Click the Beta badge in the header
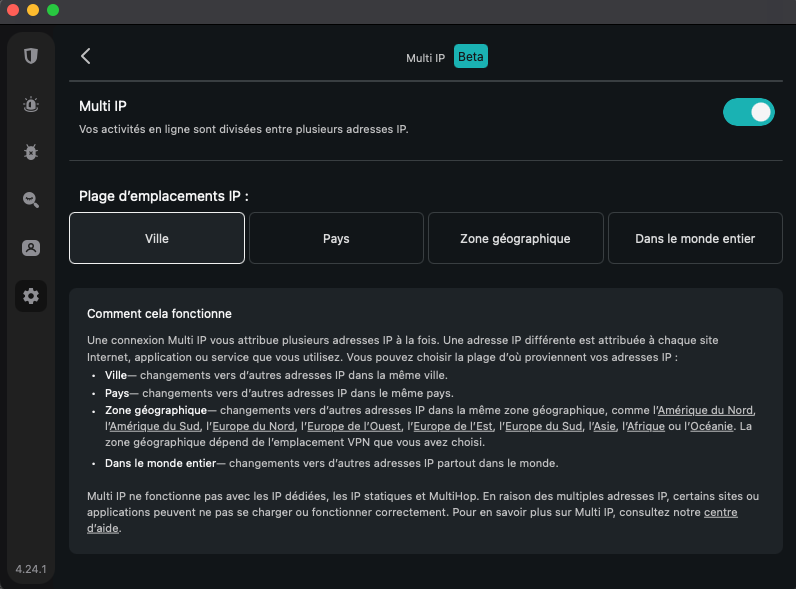Screen dimensions: 796x589 tap(471, 56)
